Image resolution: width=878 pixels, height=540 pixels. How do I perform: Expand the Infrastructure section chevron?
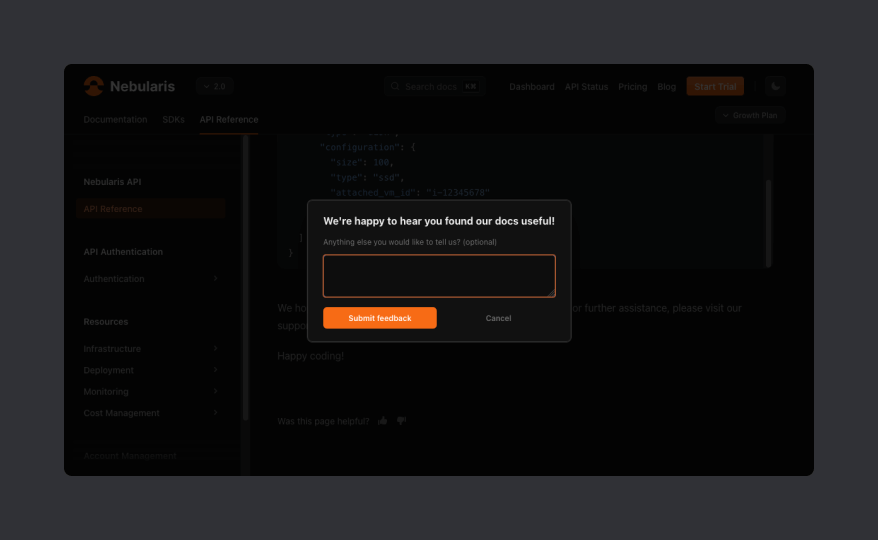[x=216, y=349]
